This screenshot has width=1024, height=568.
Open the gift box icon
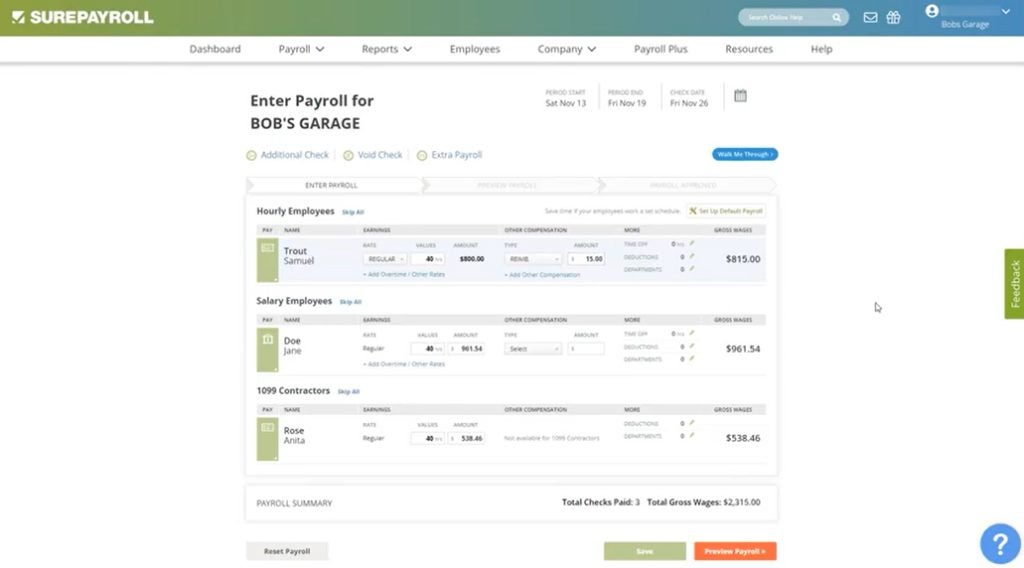pos(893,18)
